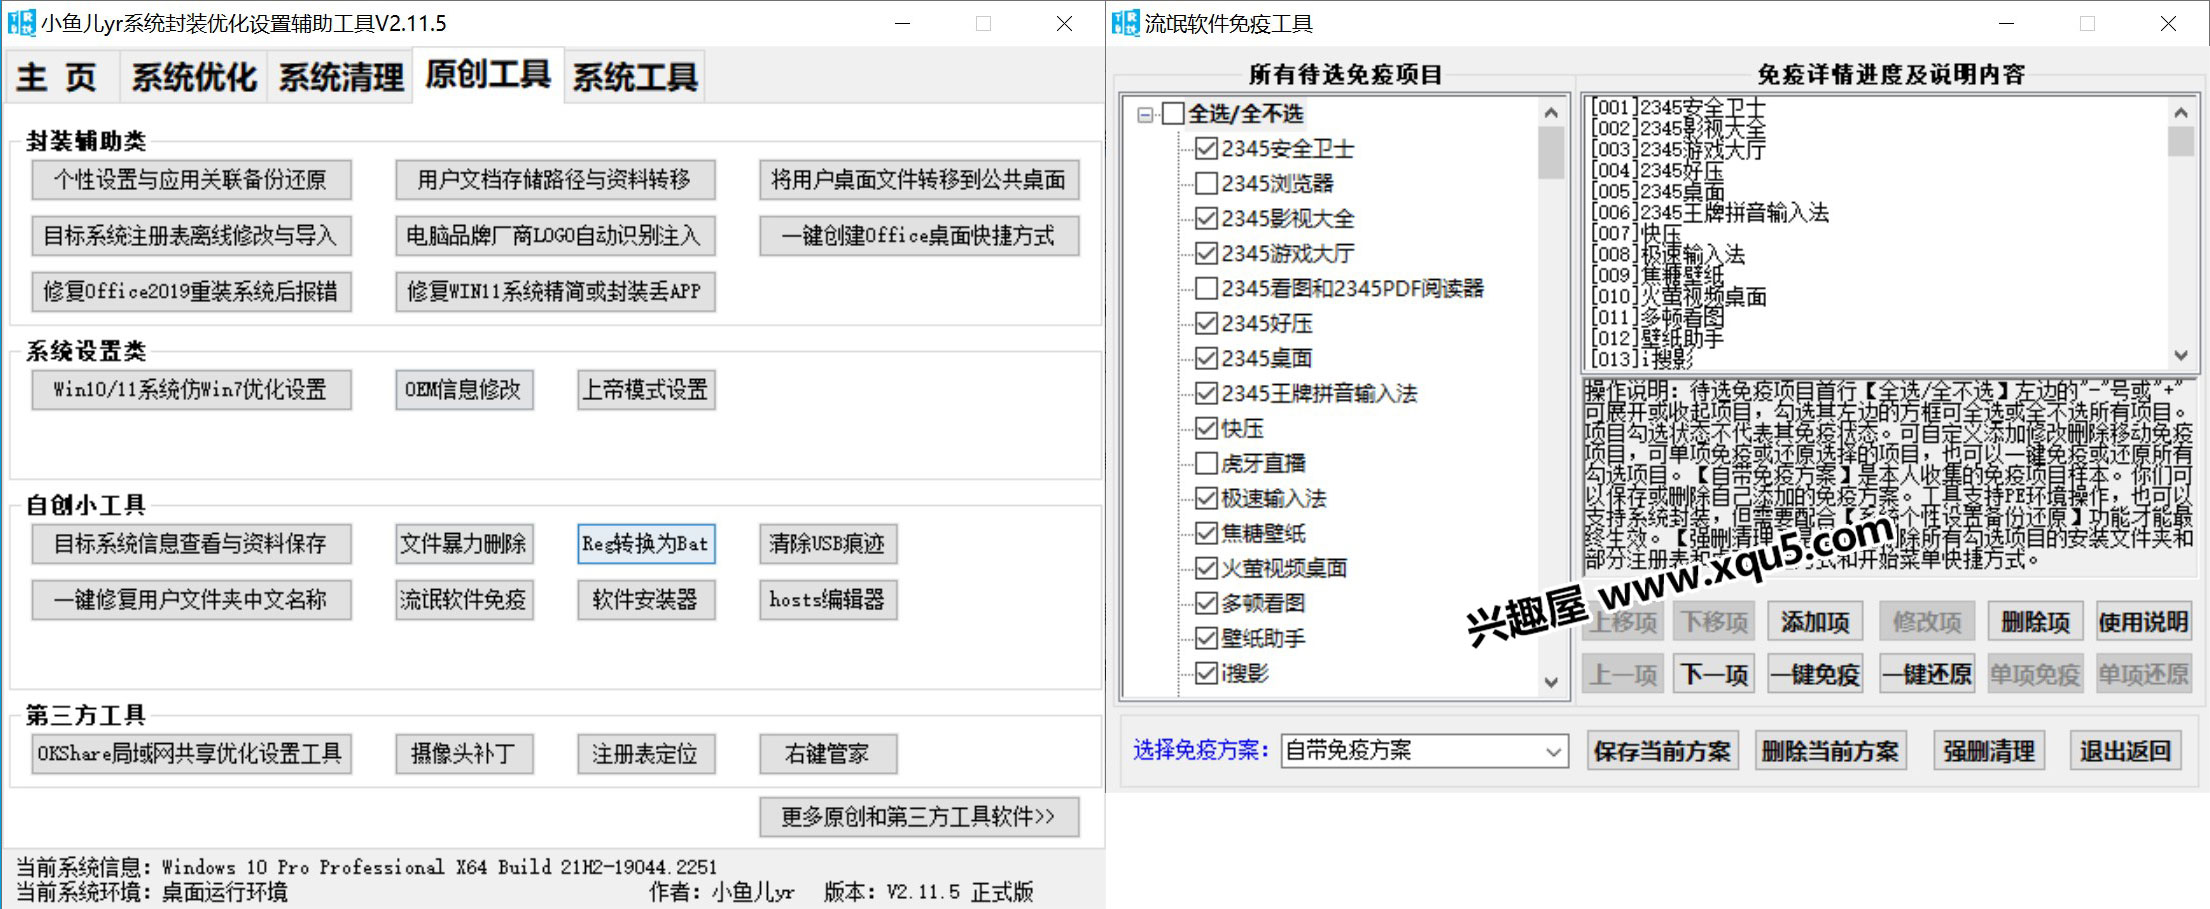The image size is (2210, 909).
Task: Open OEM信息修改 tool
Action: [464, 390]
